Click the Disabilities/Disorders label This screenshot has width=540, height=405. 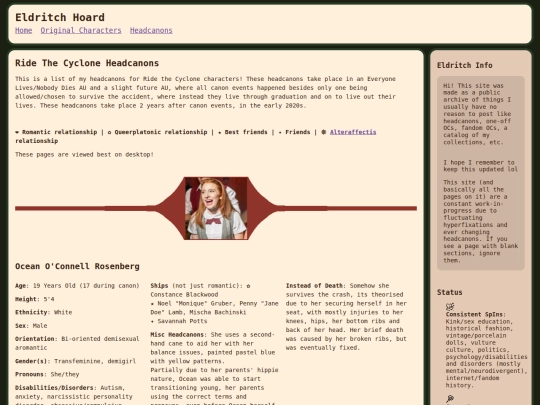pos(54,388)
